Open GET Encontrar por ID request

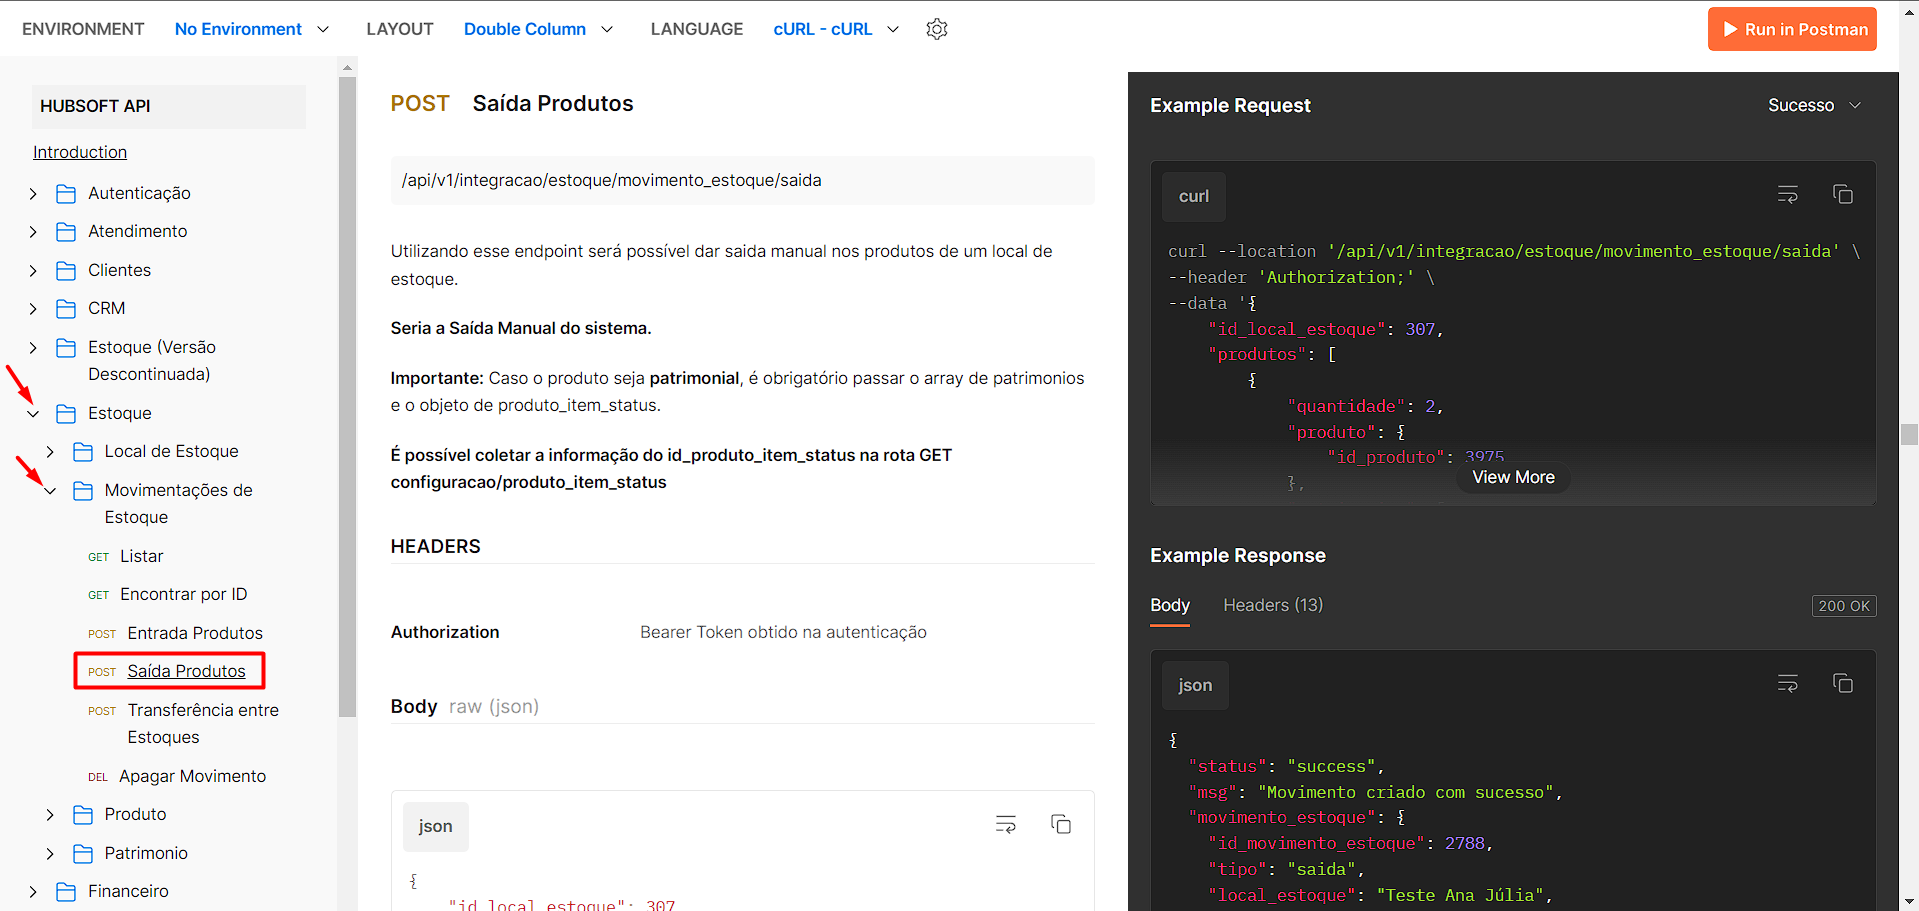pos(183,594)
